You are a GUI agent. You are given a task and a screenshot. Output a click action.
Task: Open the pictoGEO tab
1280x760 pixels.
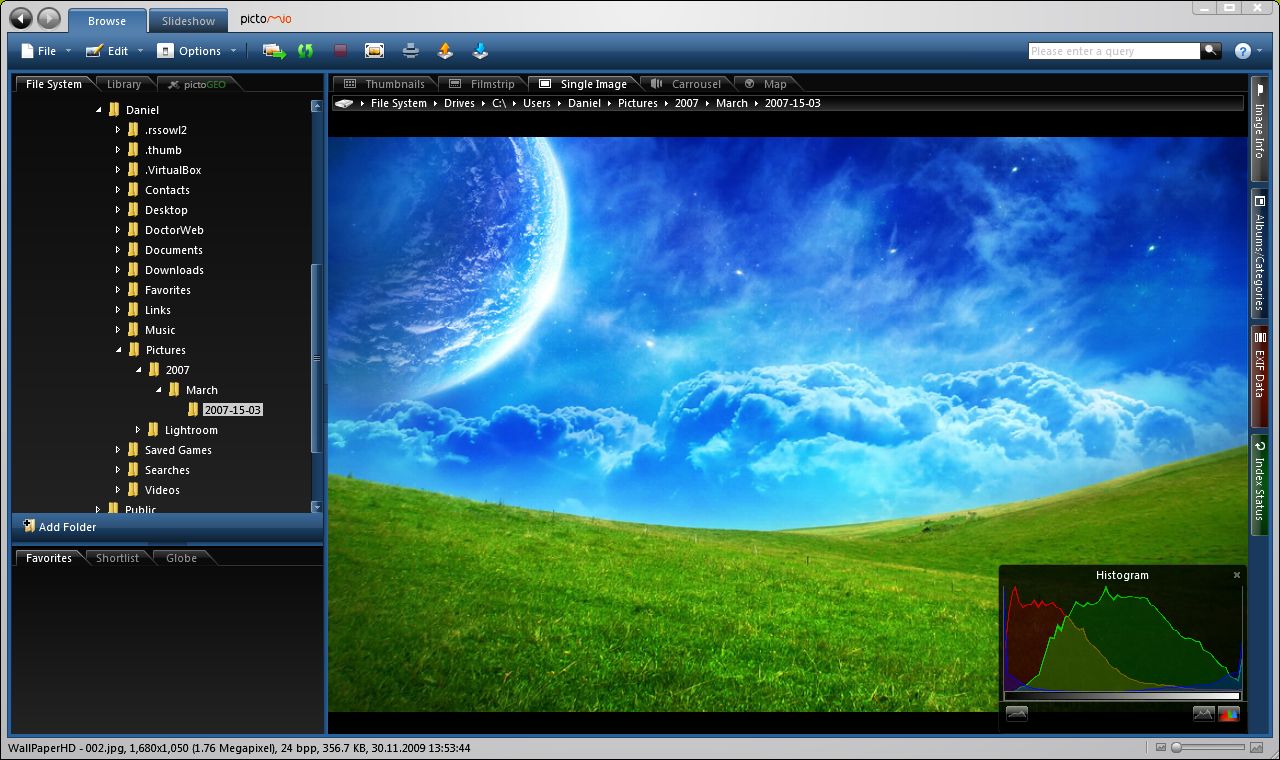click(198, 84)
